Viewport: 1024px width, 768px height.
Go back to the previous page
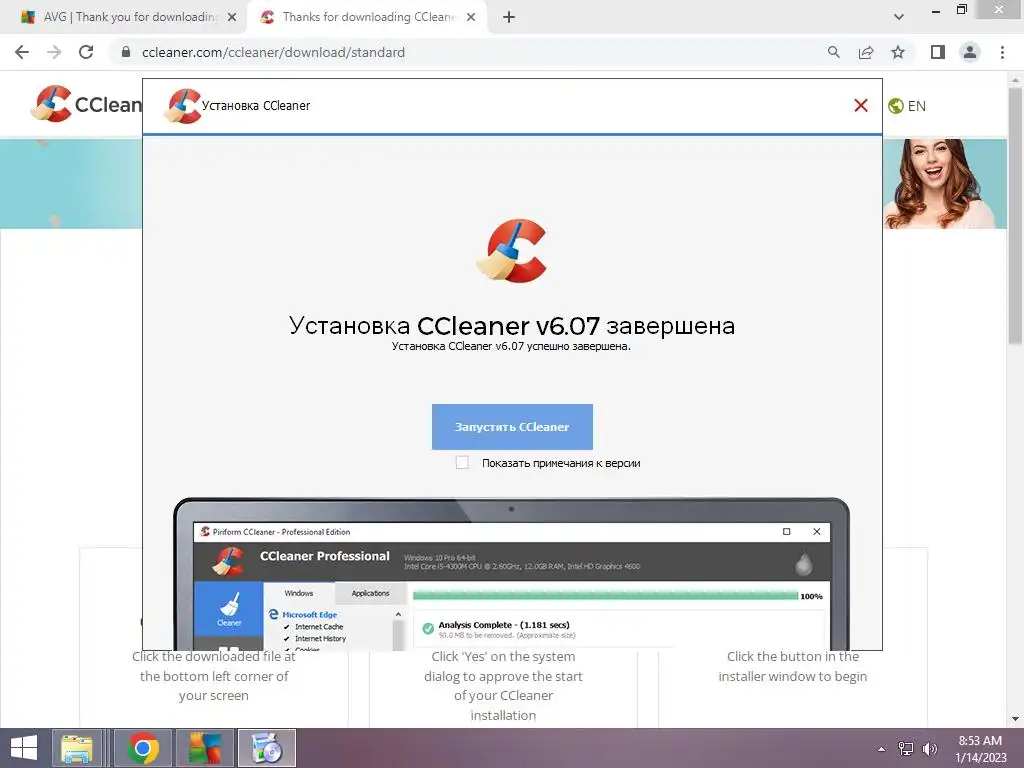22,52
